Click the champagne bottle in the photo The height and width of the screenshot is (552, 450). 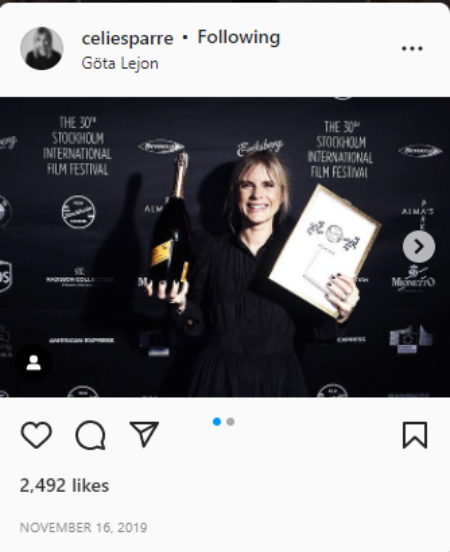[172, 222]
